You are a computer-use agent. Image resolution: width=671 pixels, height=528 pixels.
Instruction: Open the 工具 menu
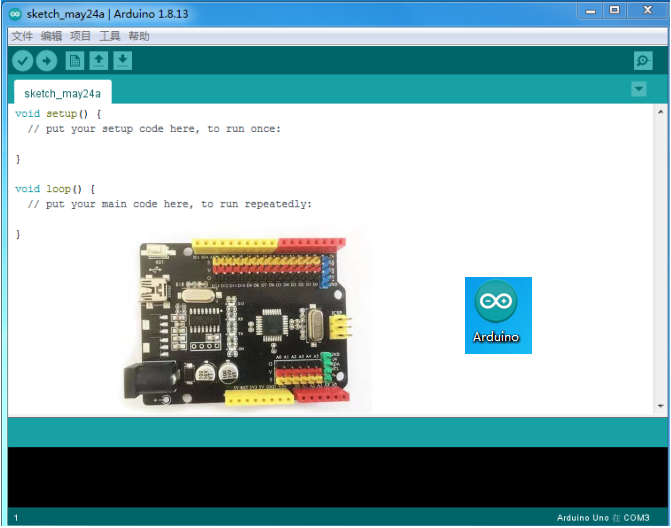(x=110, y=36)
